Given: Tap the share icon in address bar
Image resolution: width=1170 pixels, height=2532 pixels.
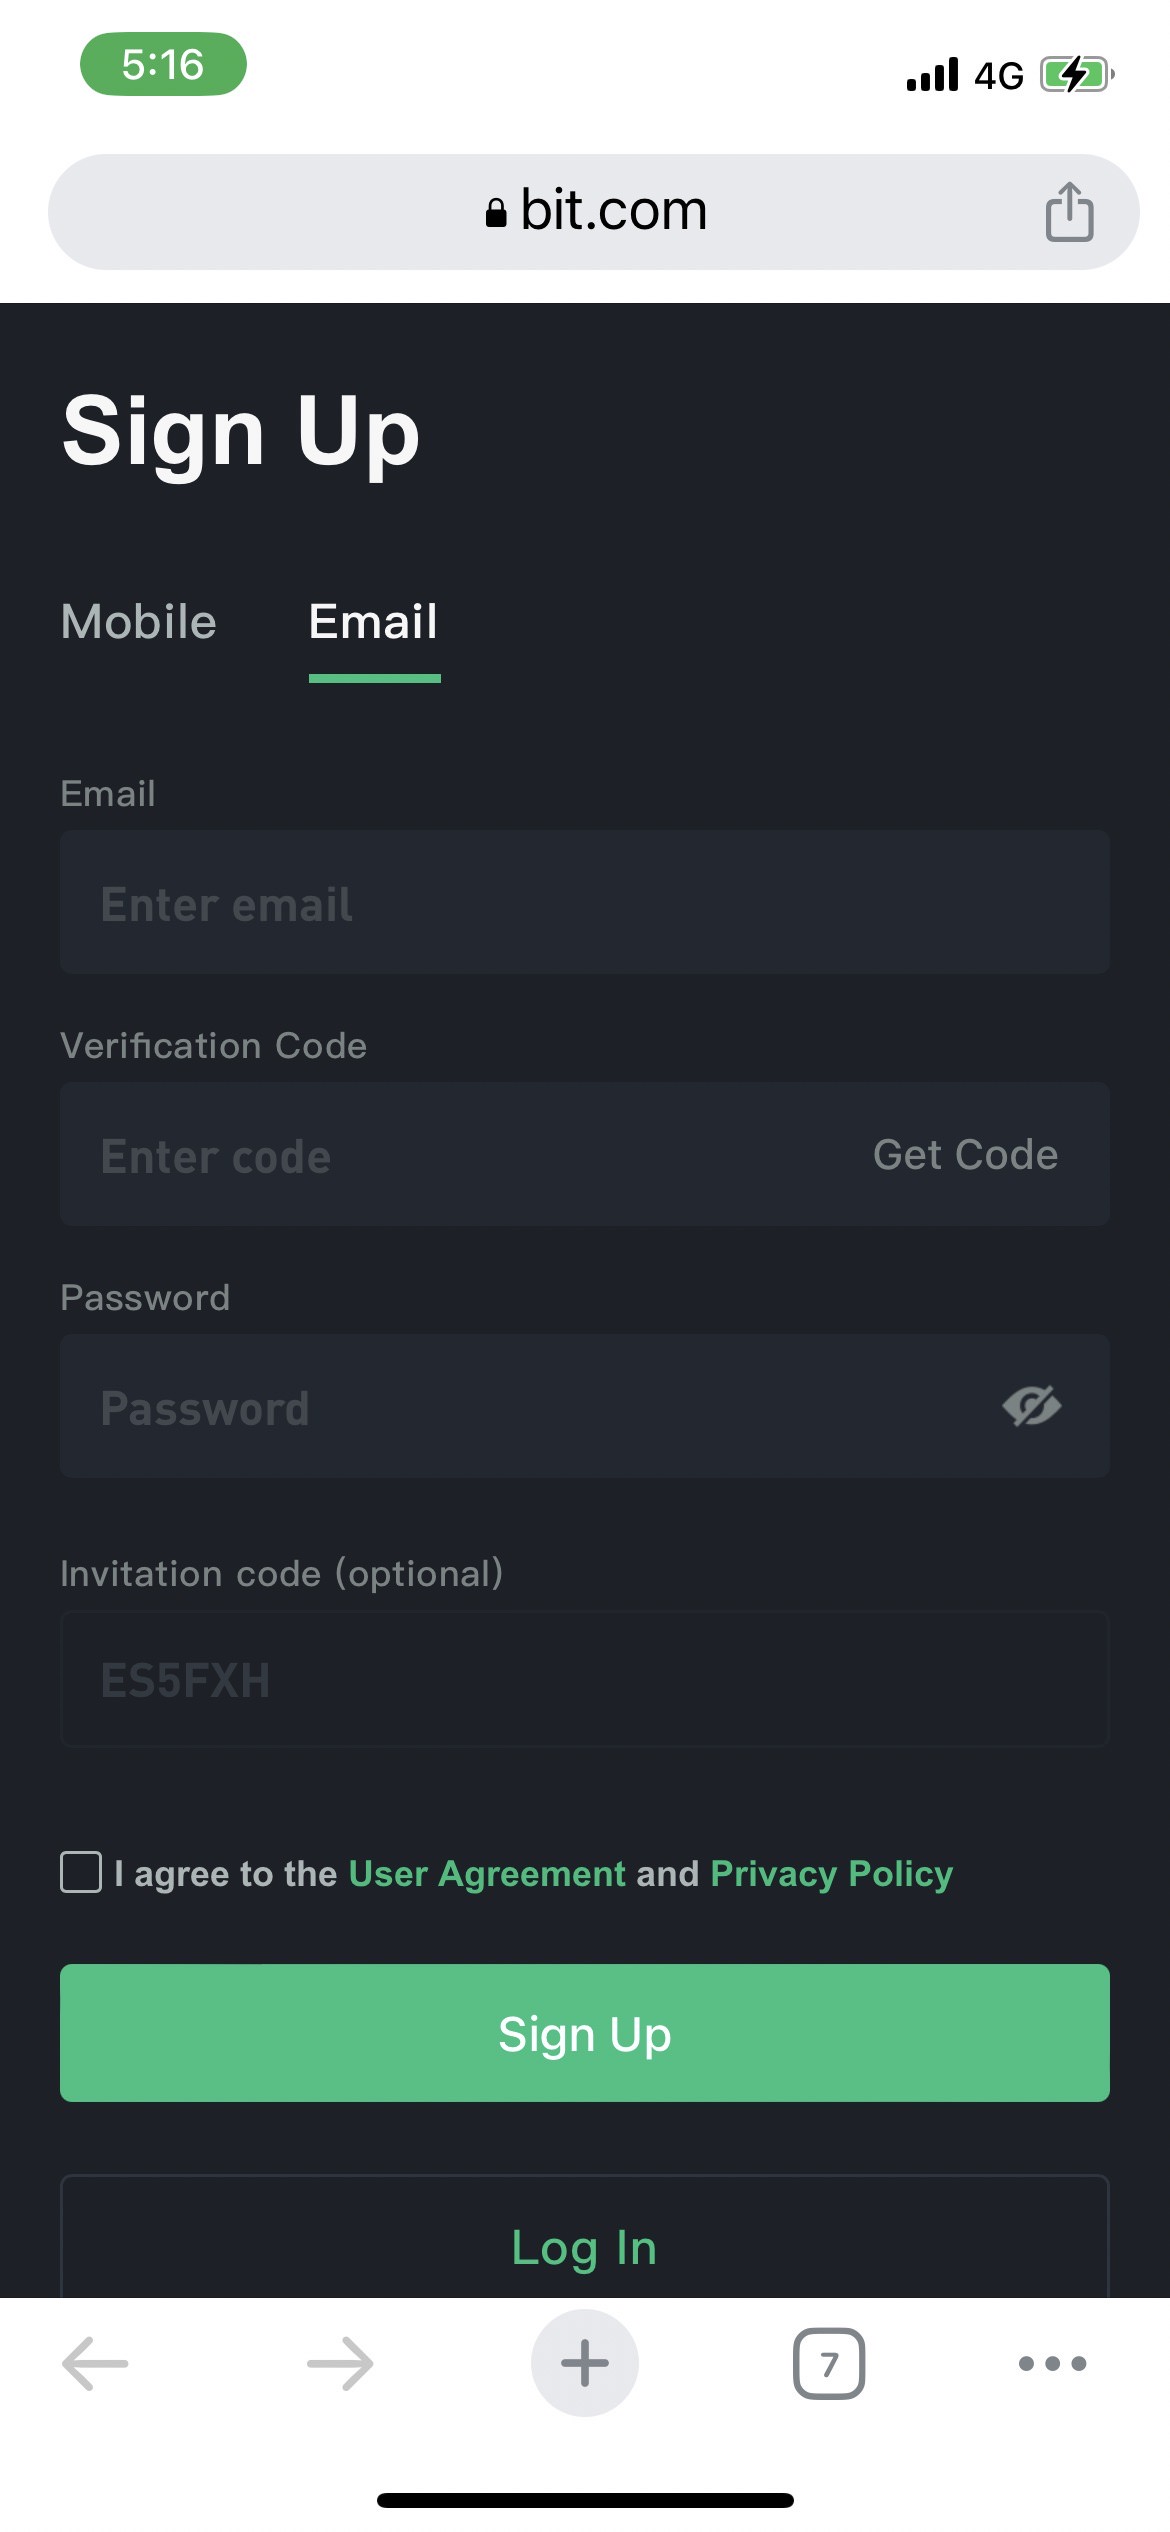Looking at the screenshot, I should [x=1069, y=211].
